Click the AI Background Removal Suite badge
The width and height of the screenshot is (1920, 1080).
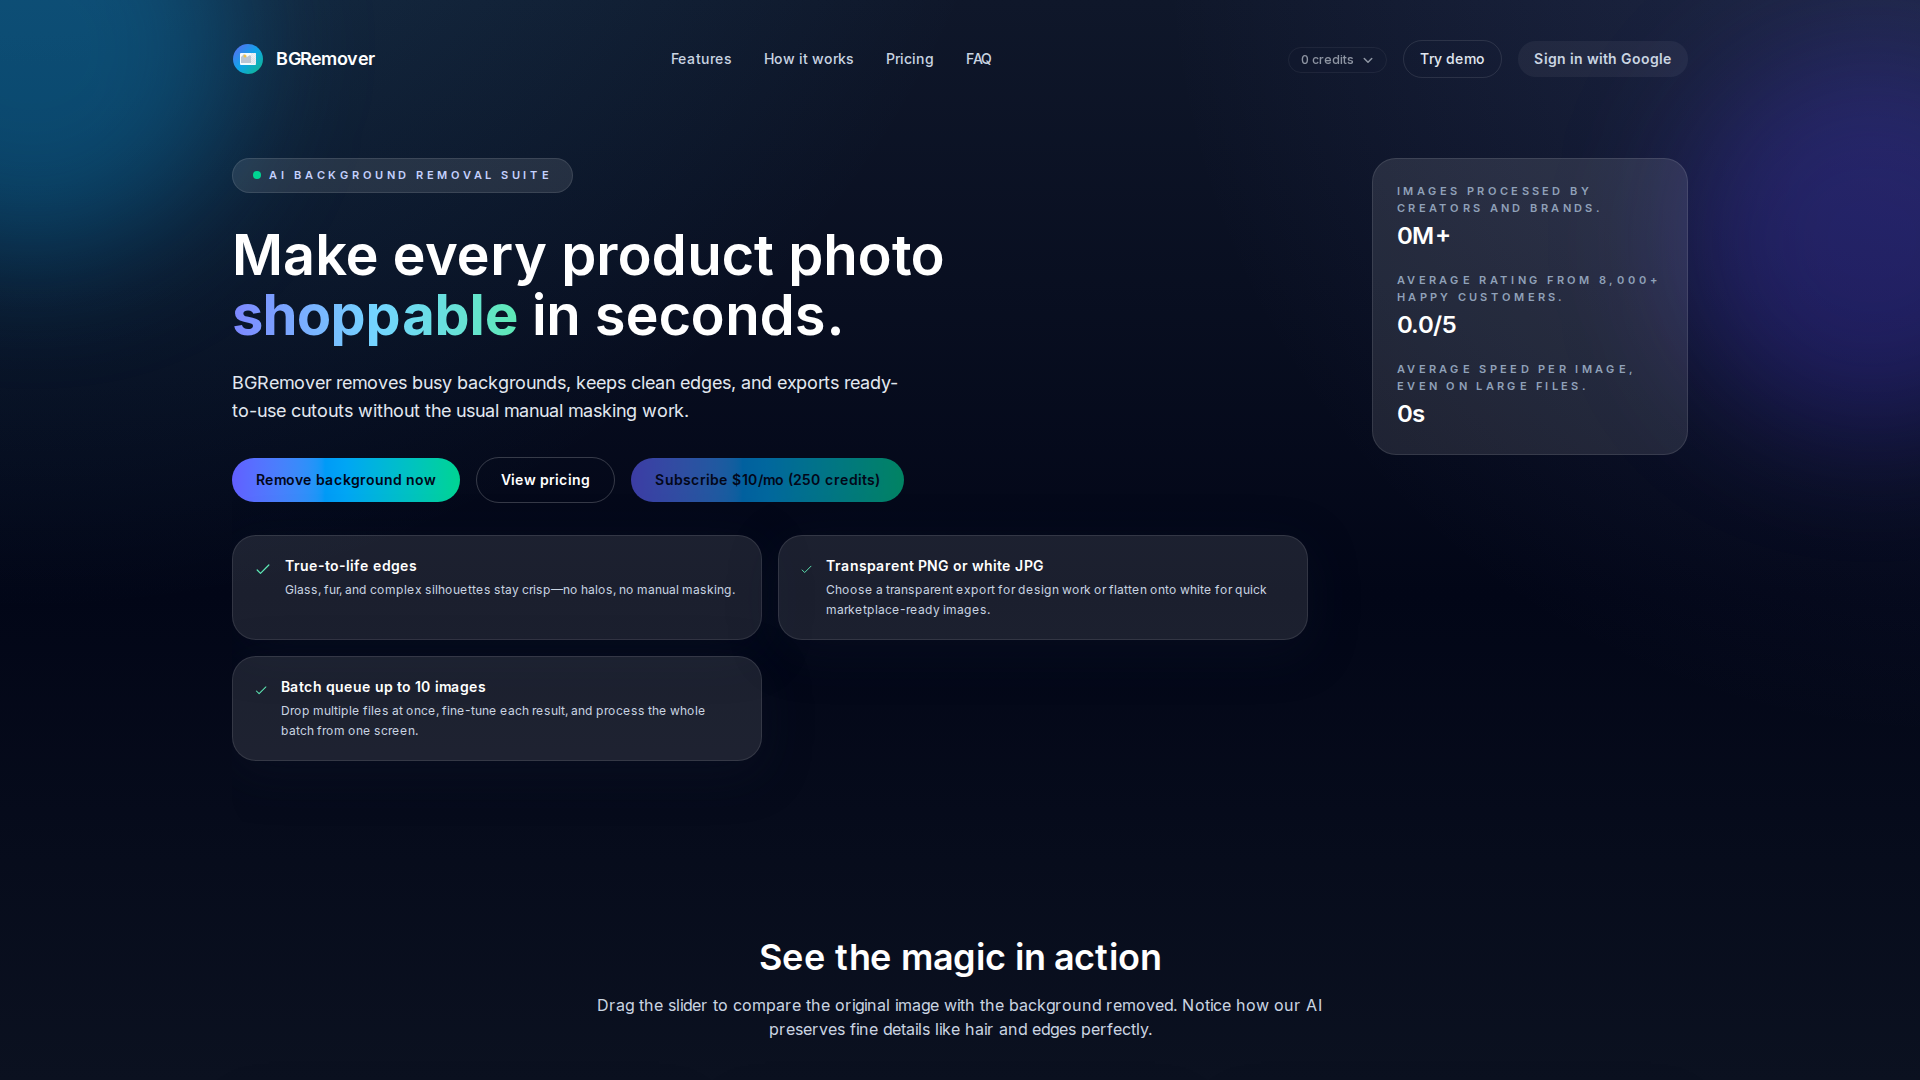click(x=402, y=175)
